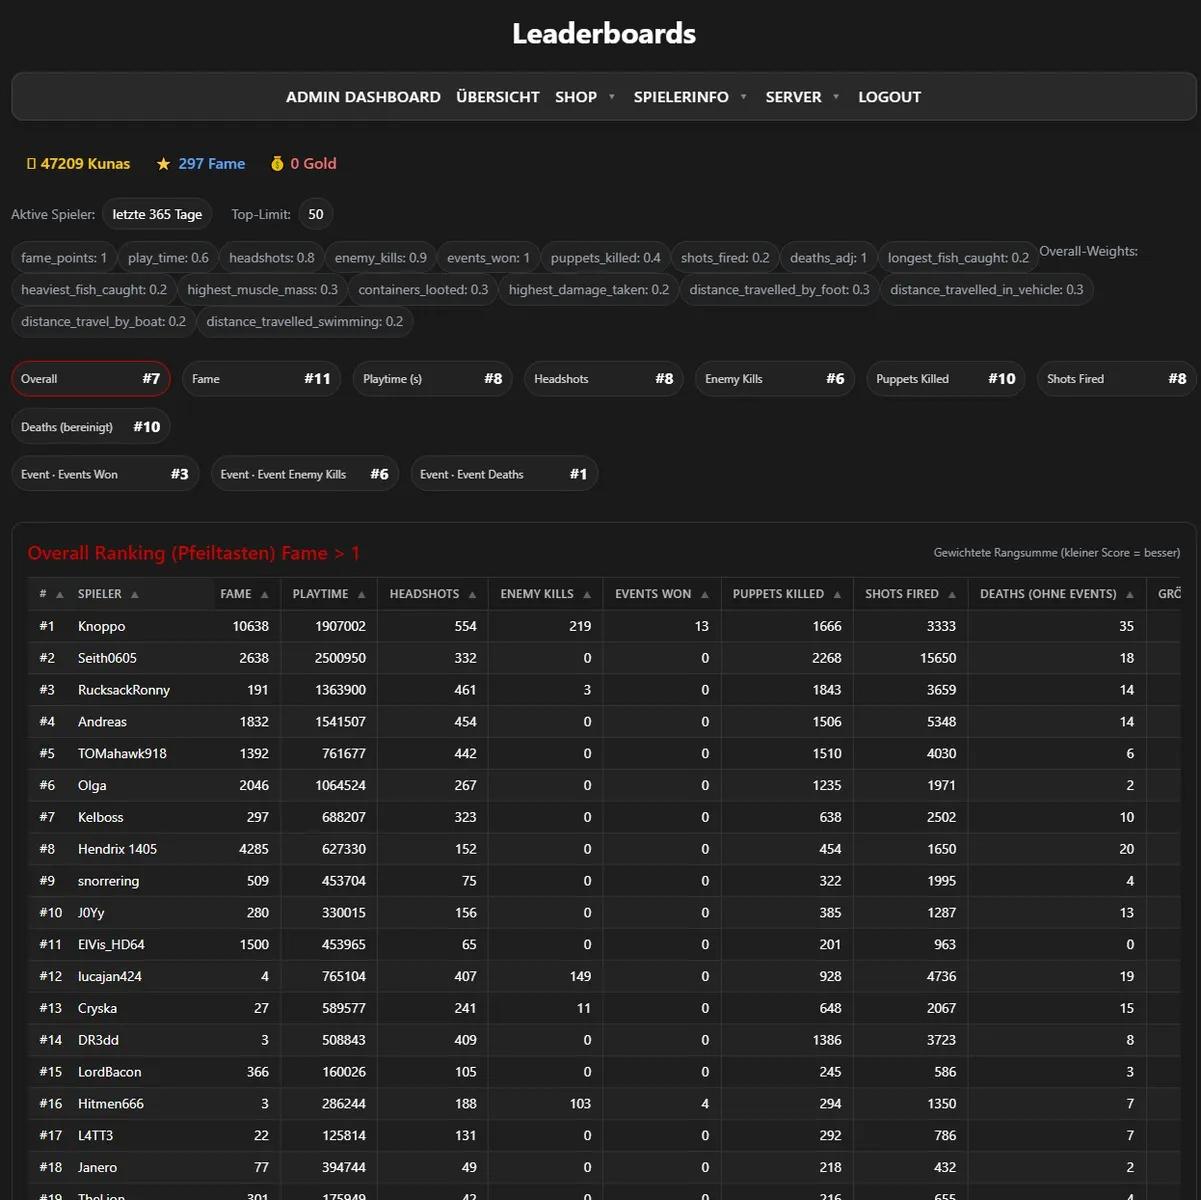Open the Spielerinfo dropdown menu
The width and height of the screenshot is (1201, 1200).
(690, 97)
